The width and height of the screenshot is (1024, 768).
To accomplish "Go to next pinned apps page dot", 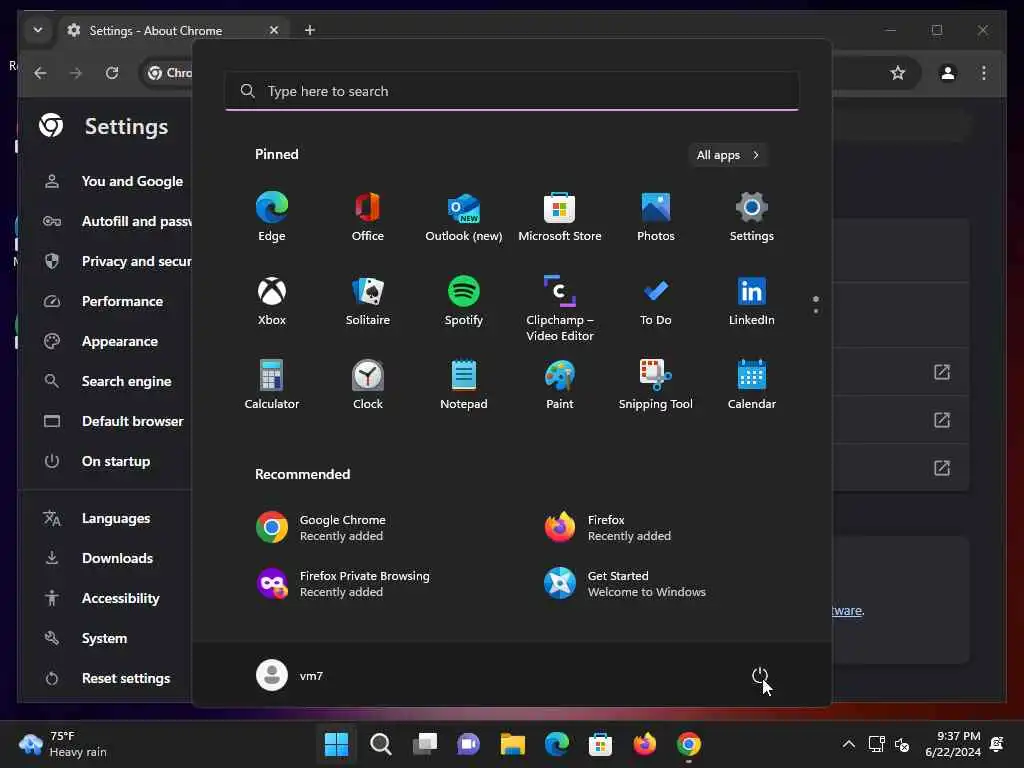I will [816, 312].
